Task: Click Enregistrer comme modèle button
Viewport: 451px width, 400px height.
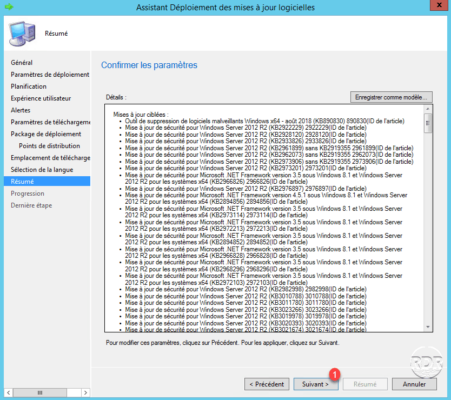Action: pos(391,97)
